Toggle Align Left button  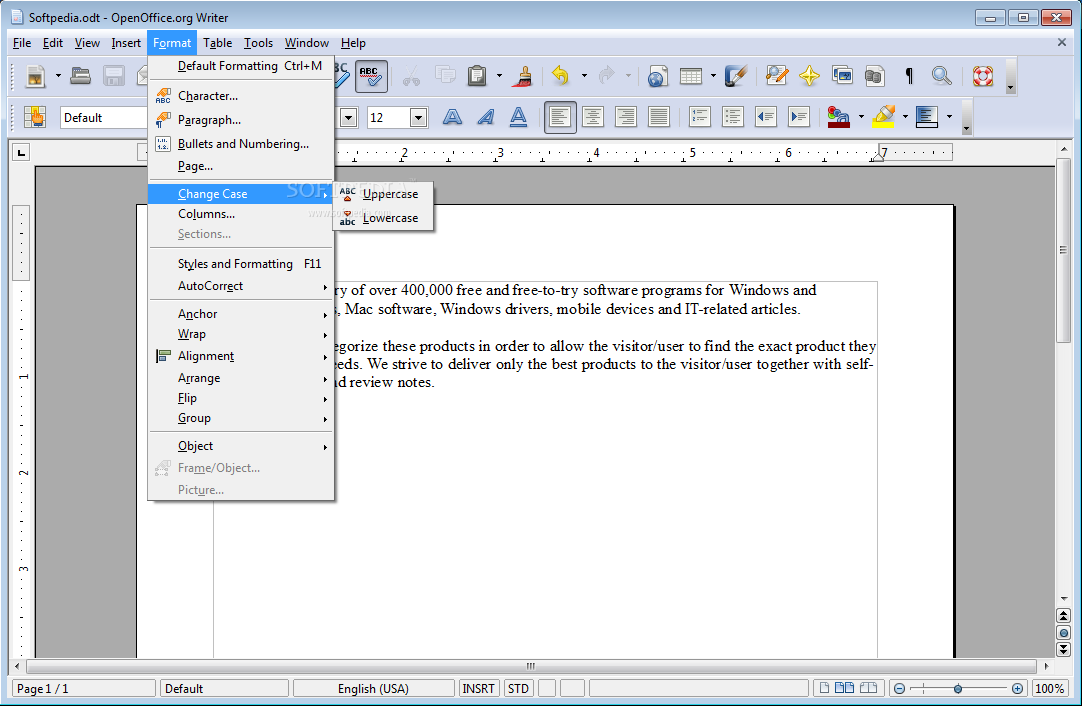560,117
